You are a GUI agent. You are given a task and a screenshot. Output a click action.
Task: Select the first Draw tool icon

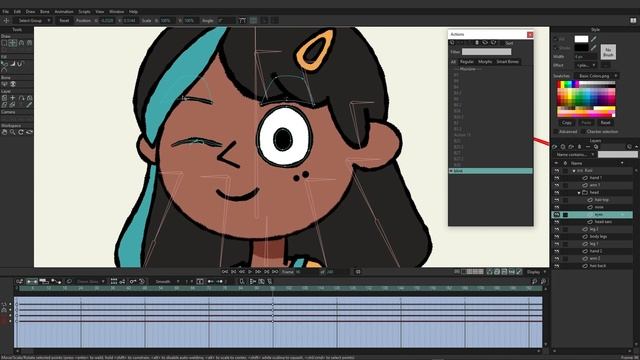[x=4, y=43]
